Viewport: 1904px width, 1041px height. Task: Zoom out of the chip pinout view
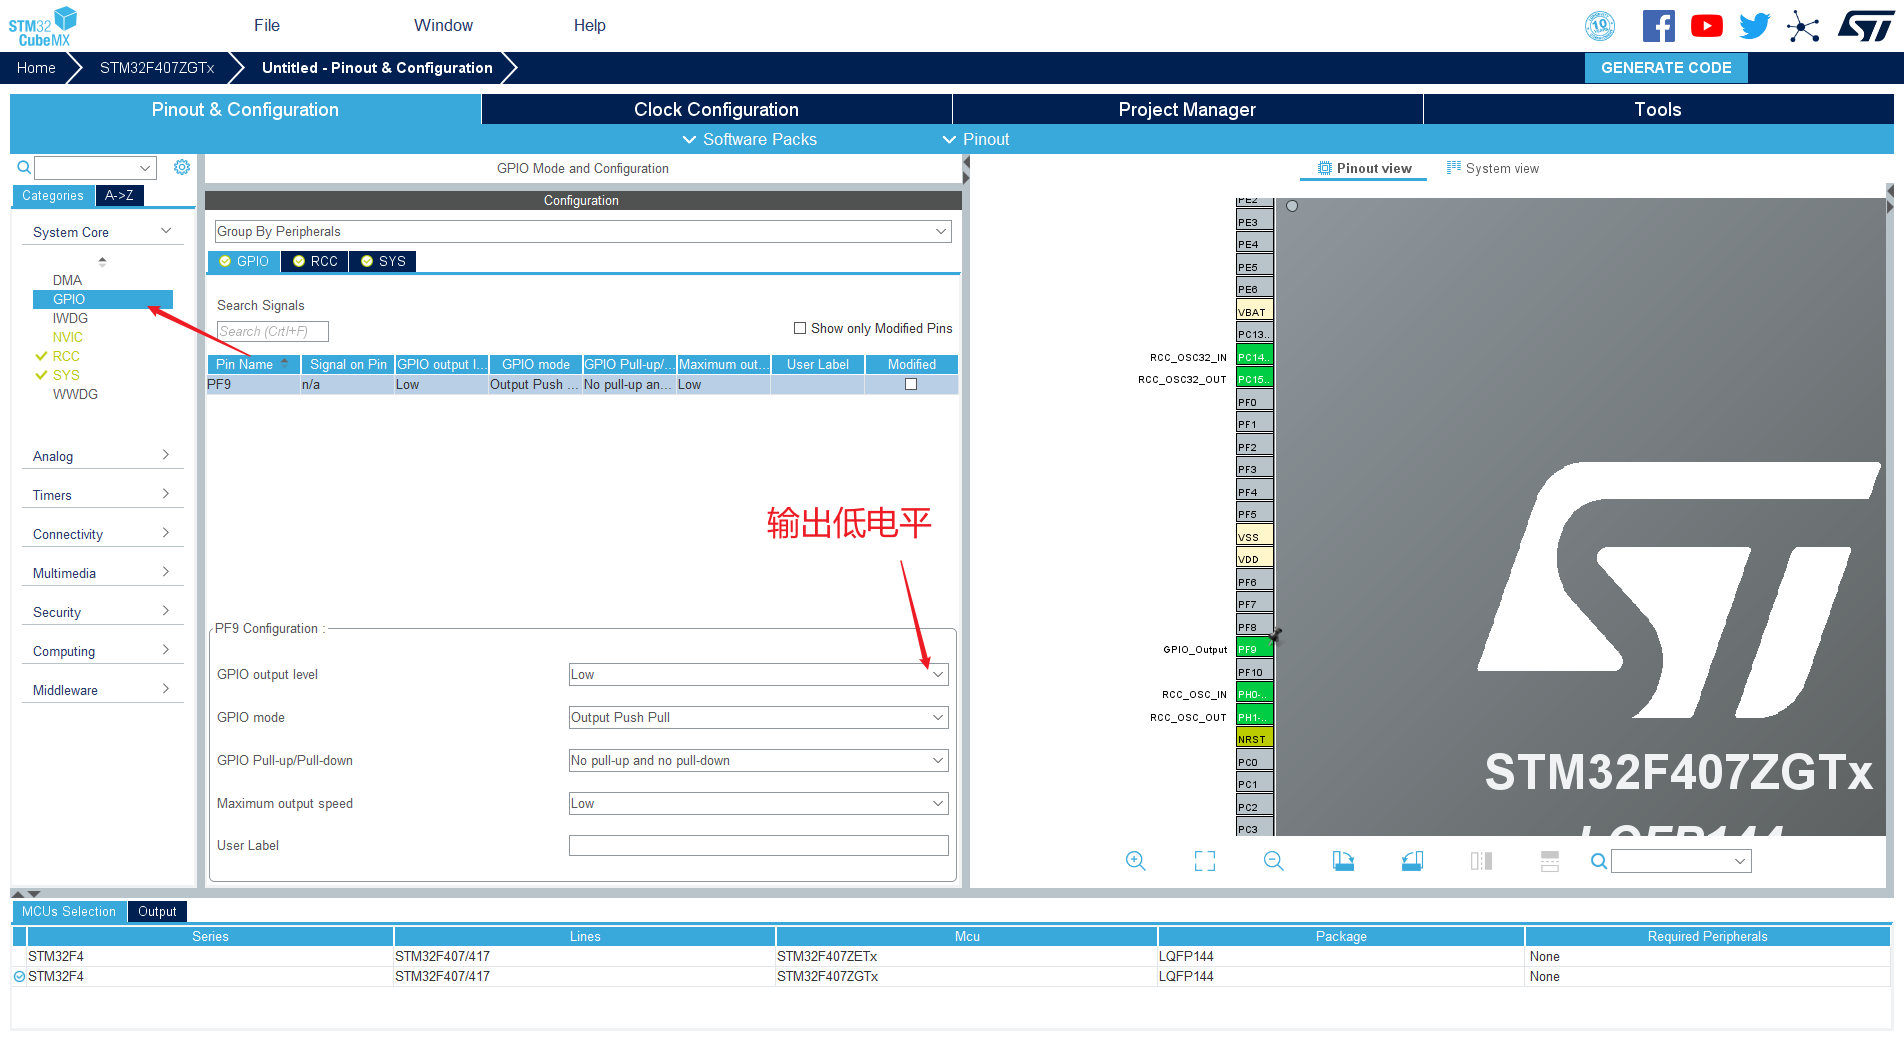click(1273, 861)
